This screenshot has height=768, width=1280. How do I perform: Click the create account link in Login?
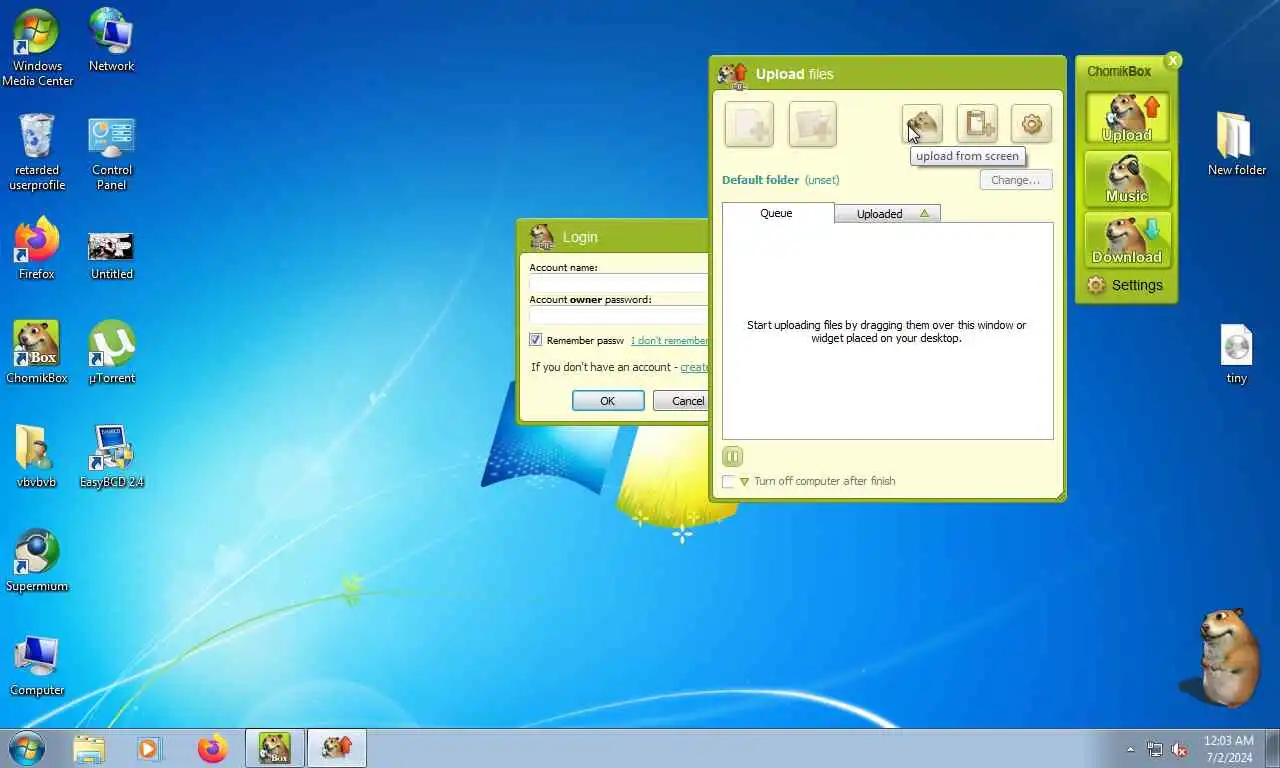694,367
